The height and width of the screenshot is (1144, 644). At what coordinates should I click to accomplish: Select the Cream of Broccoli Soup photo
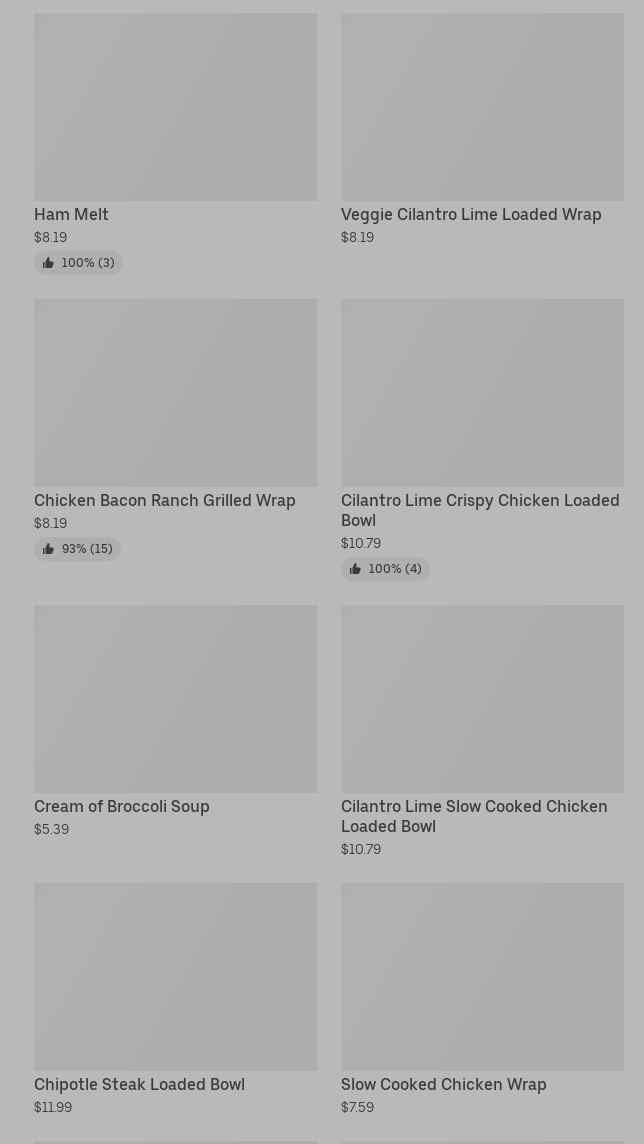(x=175, y=699)
